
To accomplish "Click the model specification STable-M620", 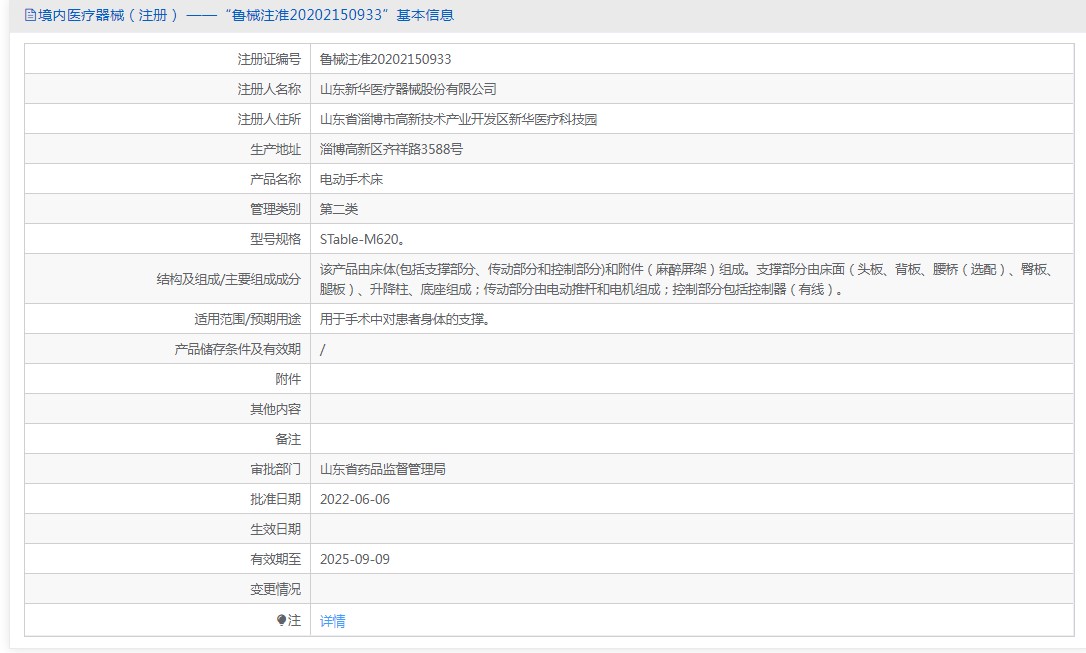I will (361, 239).
